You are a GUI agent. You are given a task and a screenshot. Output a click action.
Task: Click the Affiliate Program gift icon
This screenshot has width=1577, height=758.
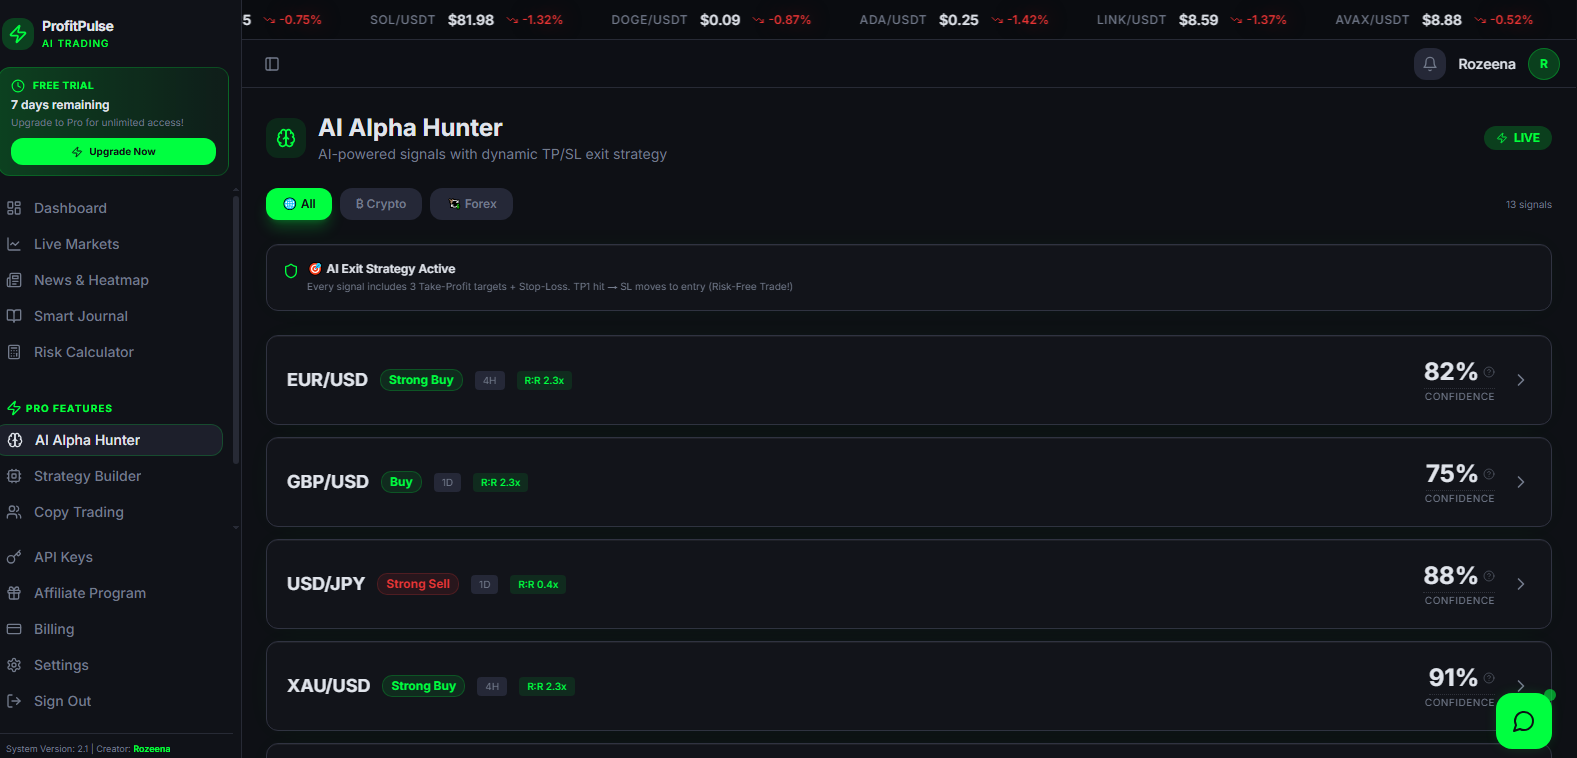[14, 593]
